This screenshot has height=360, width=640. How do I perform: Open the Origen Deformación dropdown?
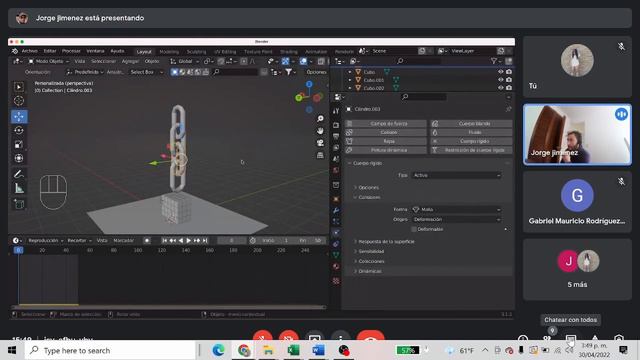click(x=456, y=220)
